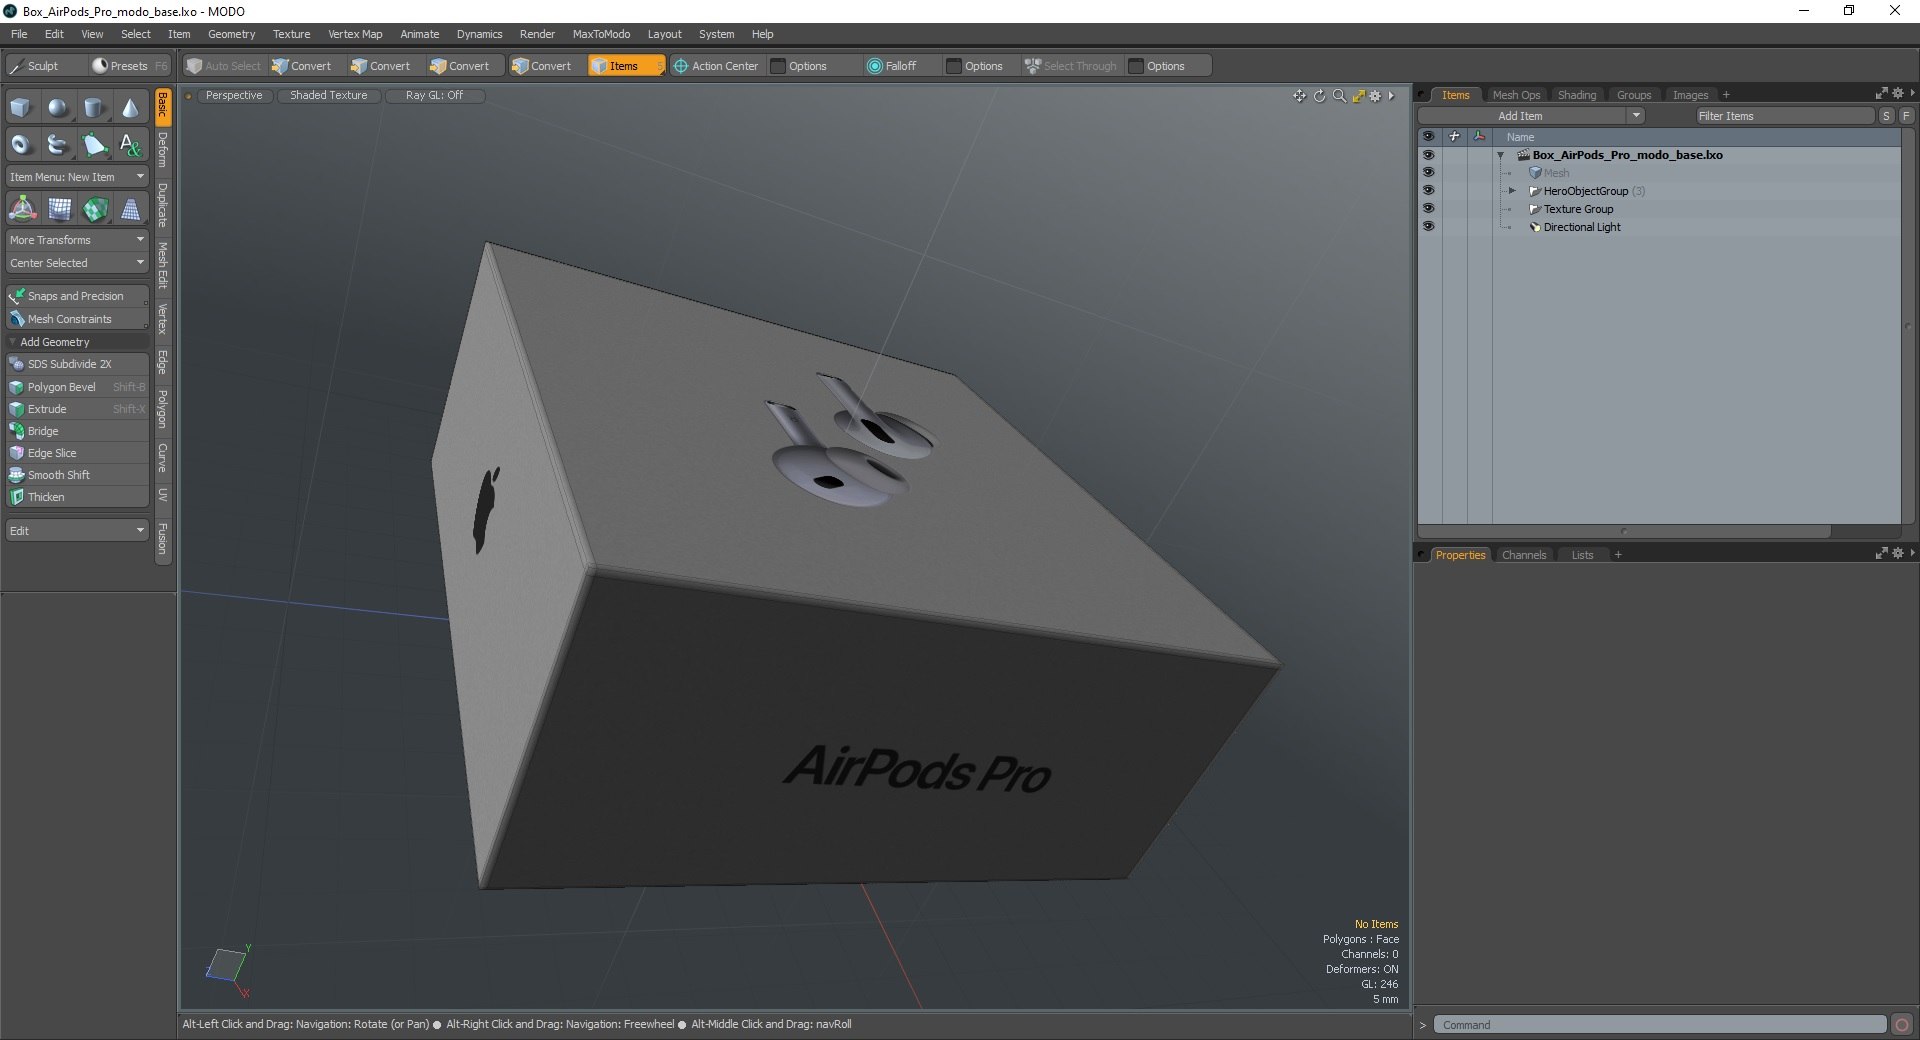Activate the green checkered cube transform tool
This screenshot has width=1920, height=1040.
95,209
